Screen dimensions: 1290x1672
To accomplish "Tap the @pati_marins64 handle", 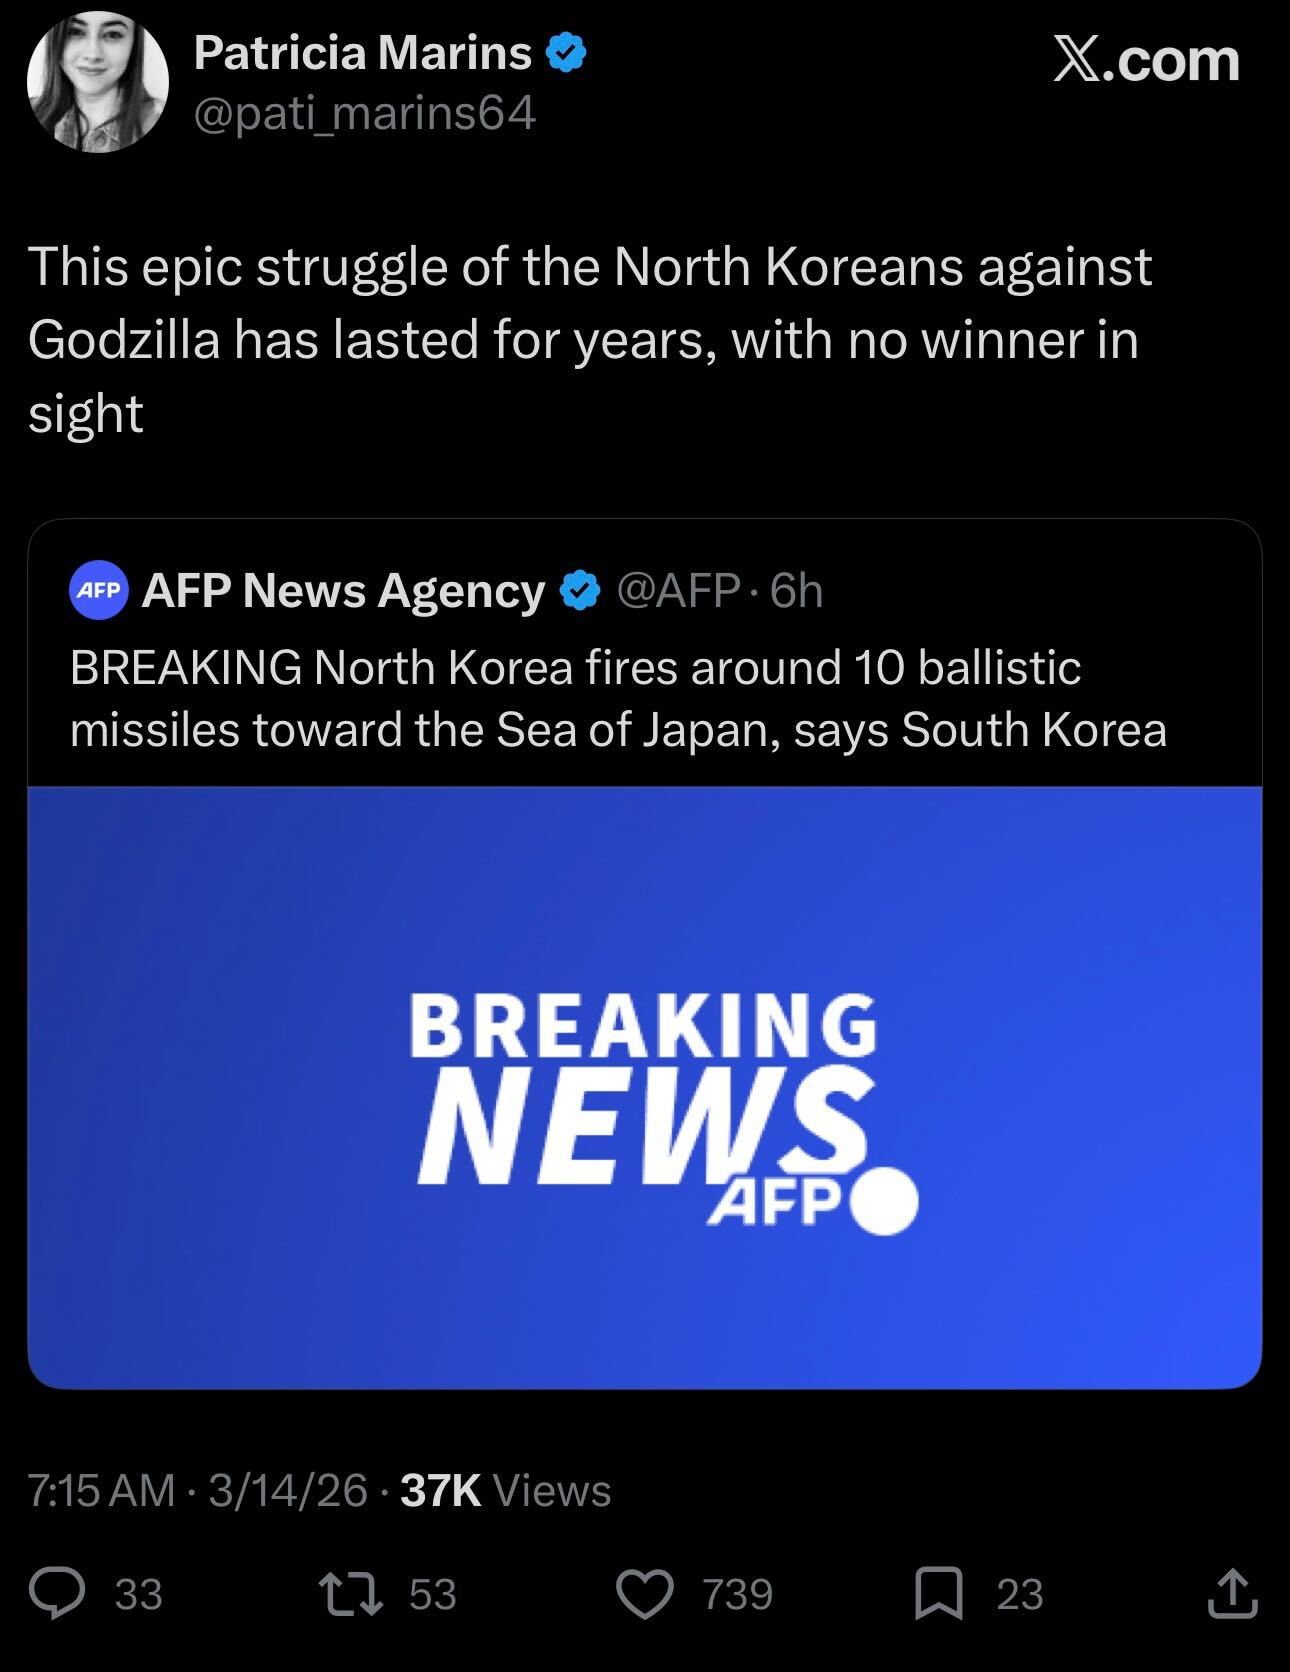I will [364, 114].
